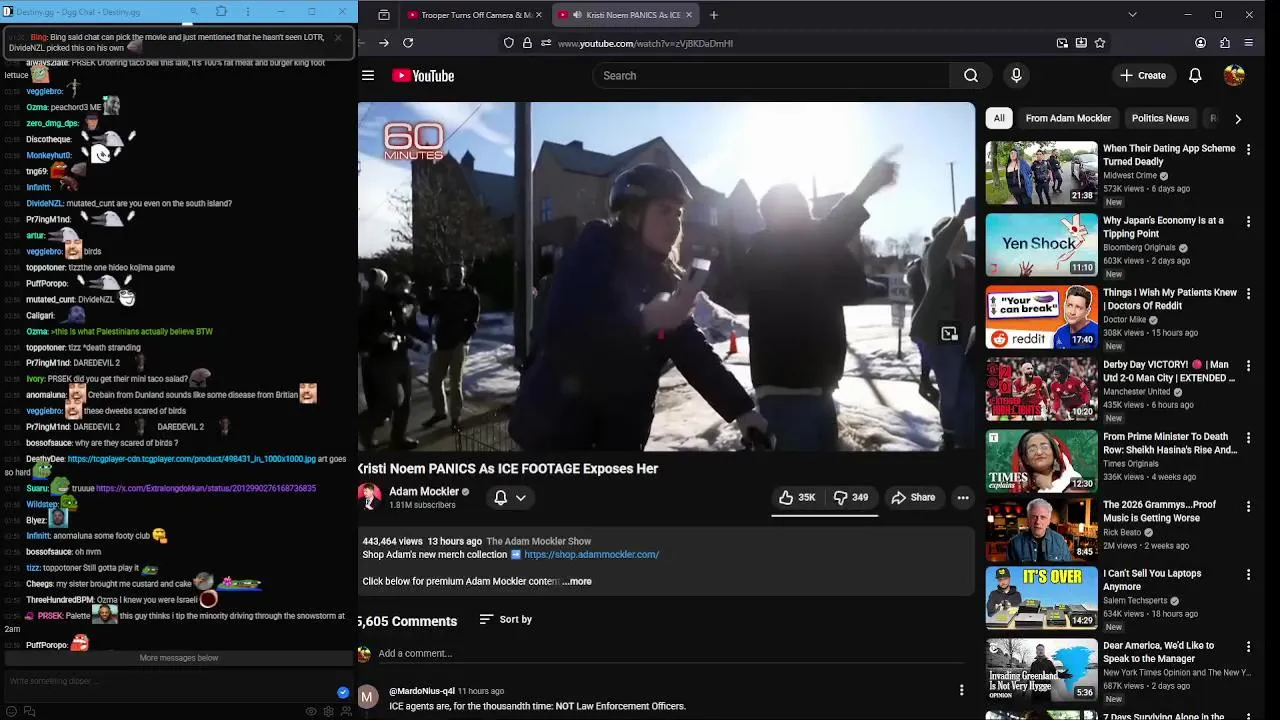Open options for 'Yen Shock' recommended video
Screen dimensions: 1280x720
(x=1248, y=222)
